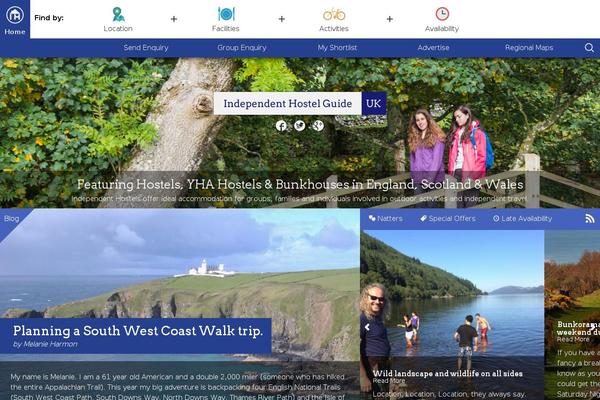Open the Regional Maps menu item

(529, 48)
